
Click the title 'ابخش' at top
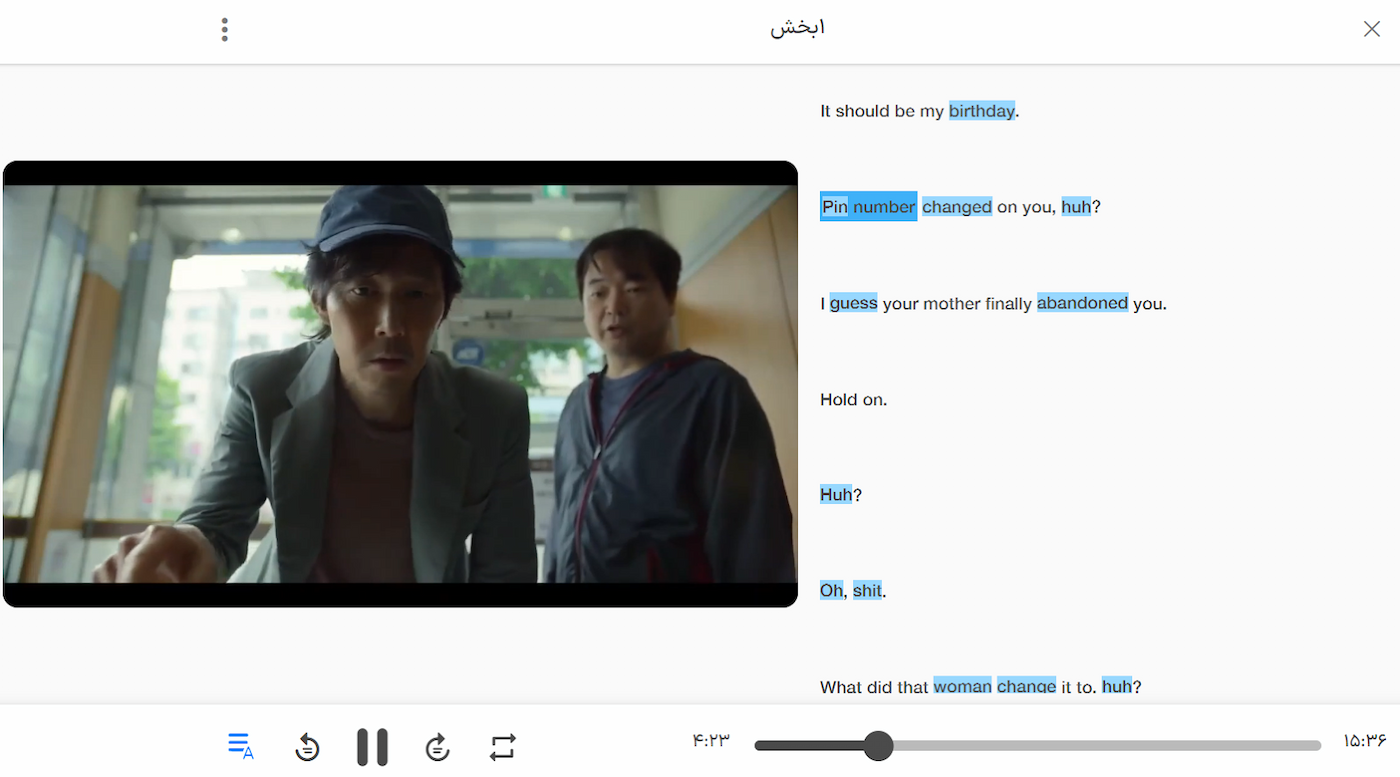tap(797, 28)
